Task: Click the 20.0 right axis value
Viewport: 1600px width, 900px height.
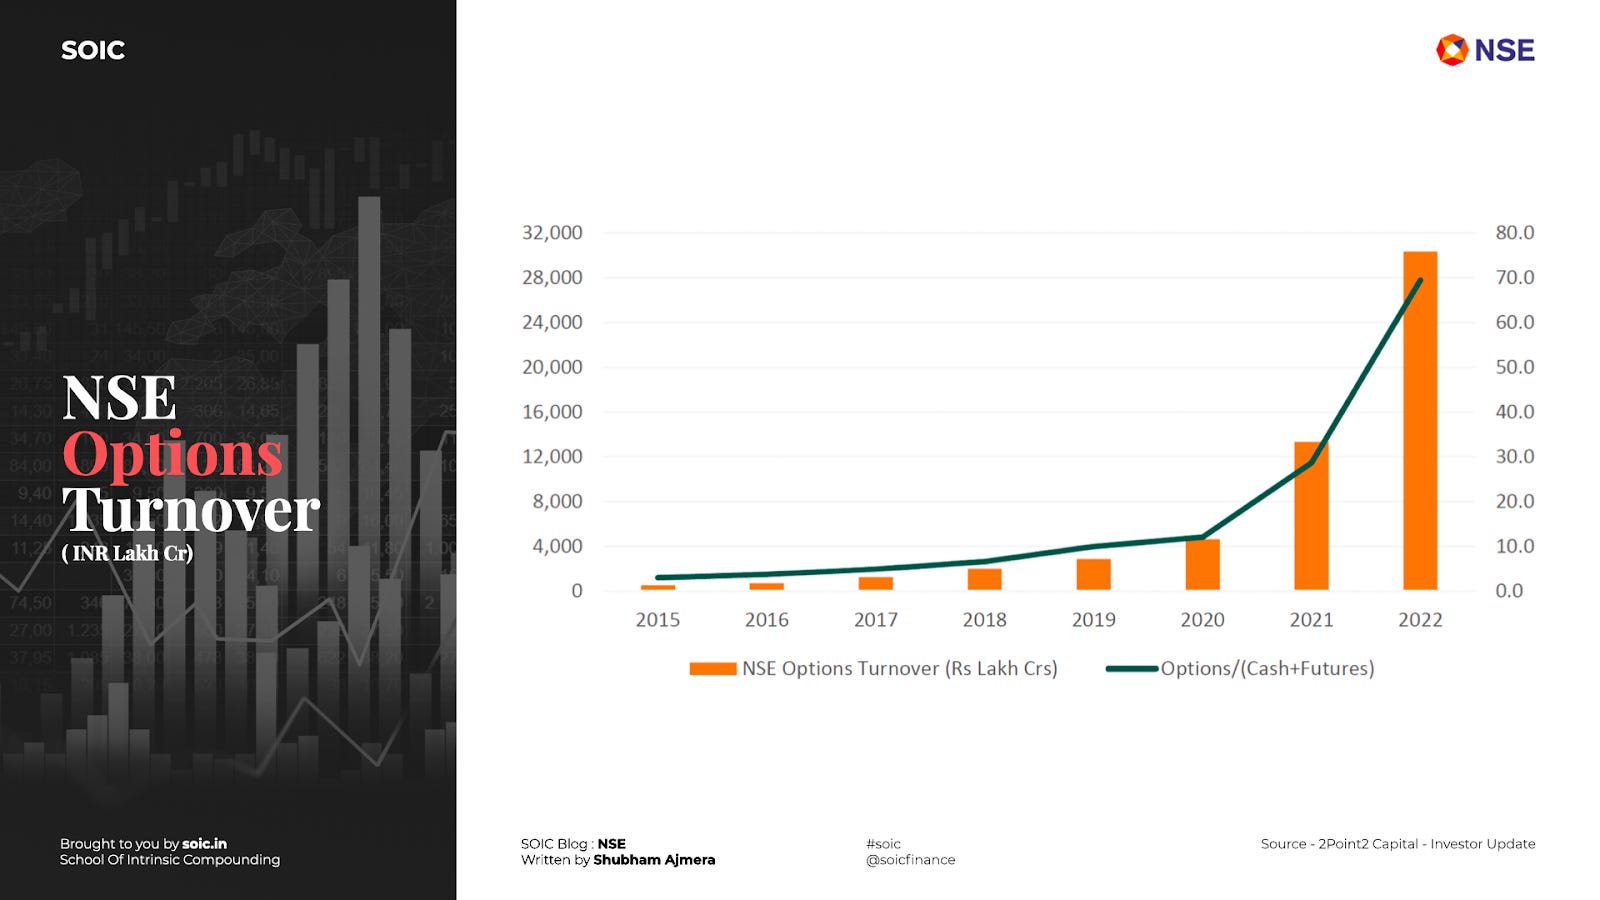Action: [x=1514, y=501]
